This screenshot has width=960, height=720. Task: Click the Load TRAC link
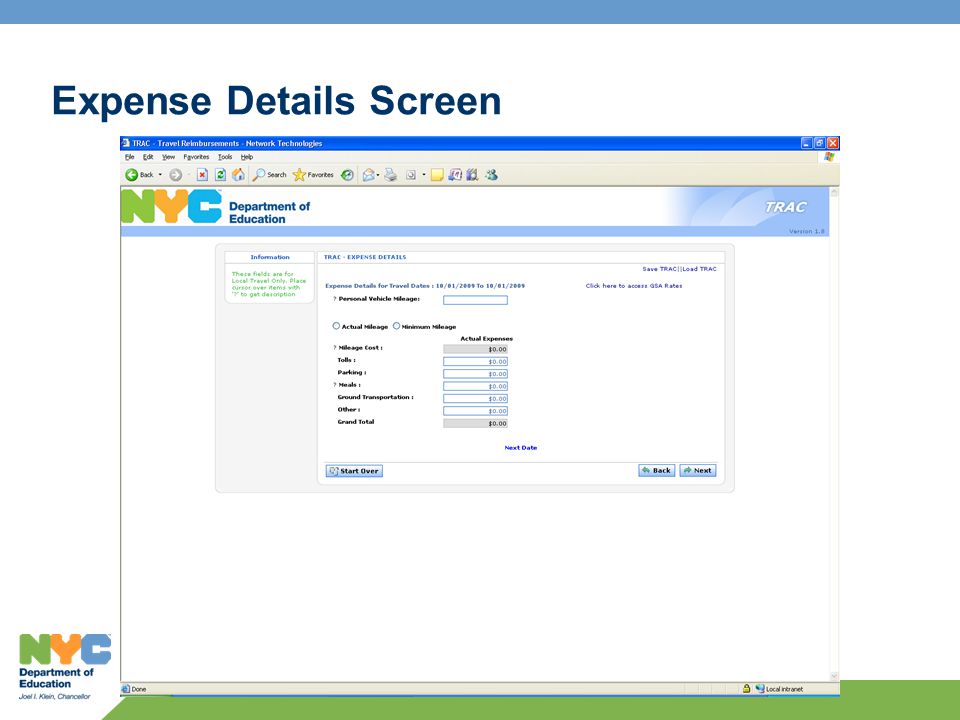[x=699, y=269]
